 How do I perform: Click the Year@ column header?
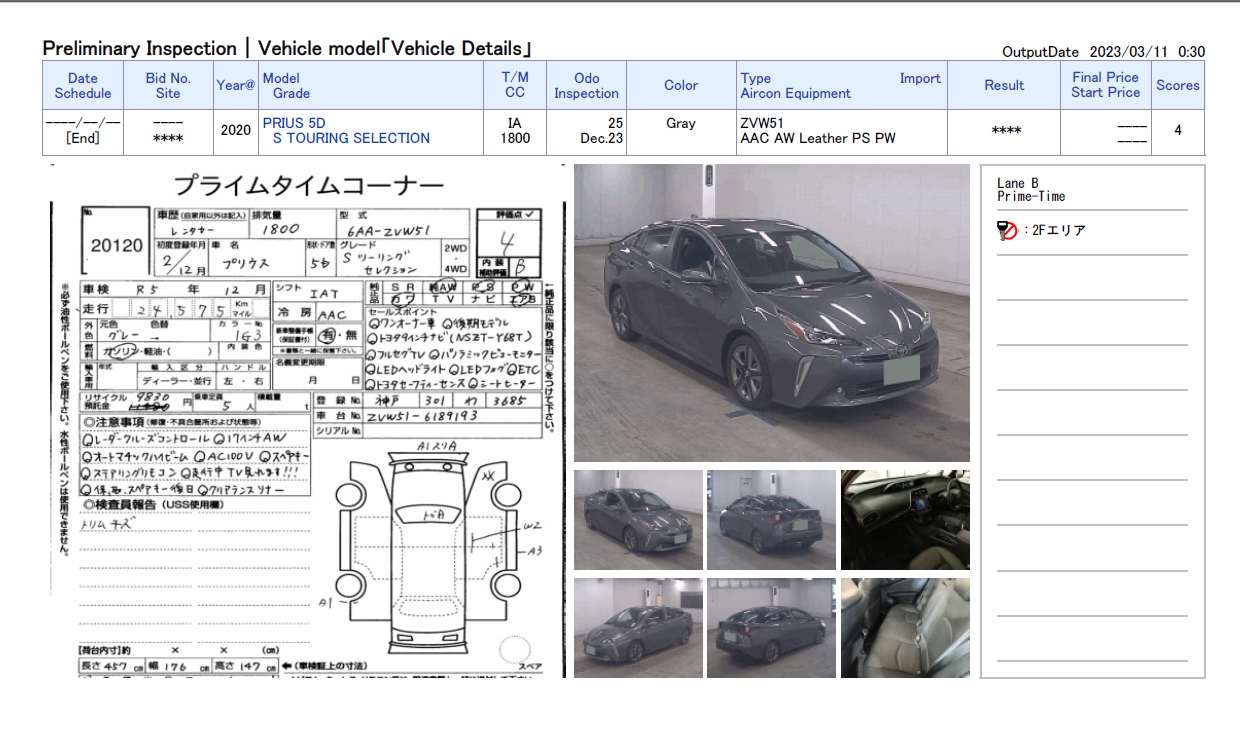click(236, 86)
